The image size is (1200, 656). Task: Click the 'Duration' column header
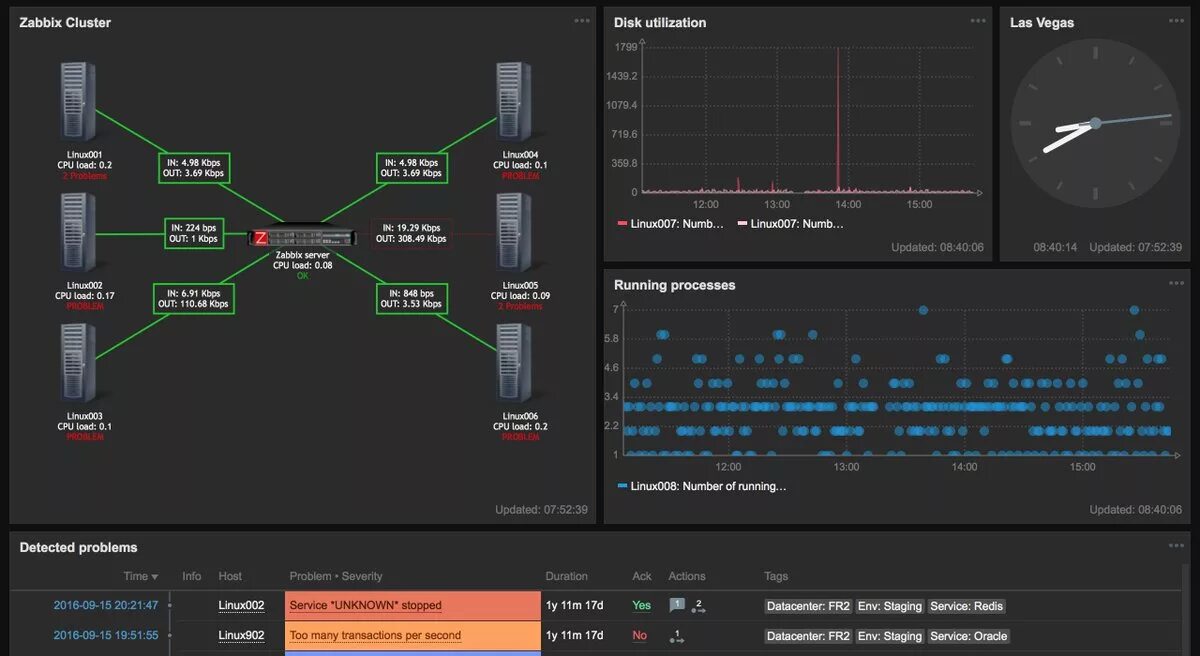(x=567, y=576)
